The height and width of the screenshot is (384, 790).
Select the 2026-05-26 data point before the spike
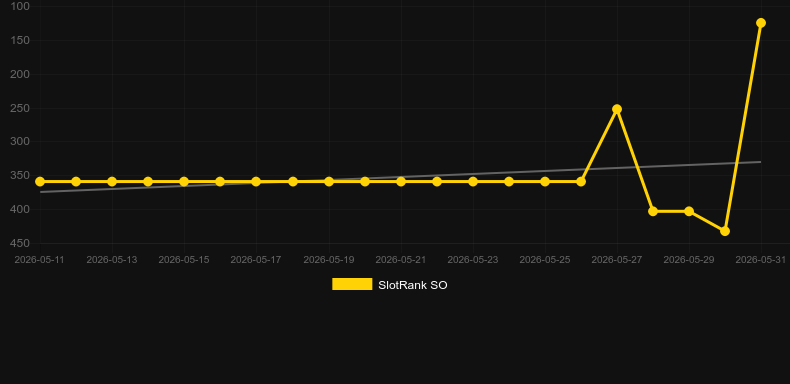pos(581,181)
